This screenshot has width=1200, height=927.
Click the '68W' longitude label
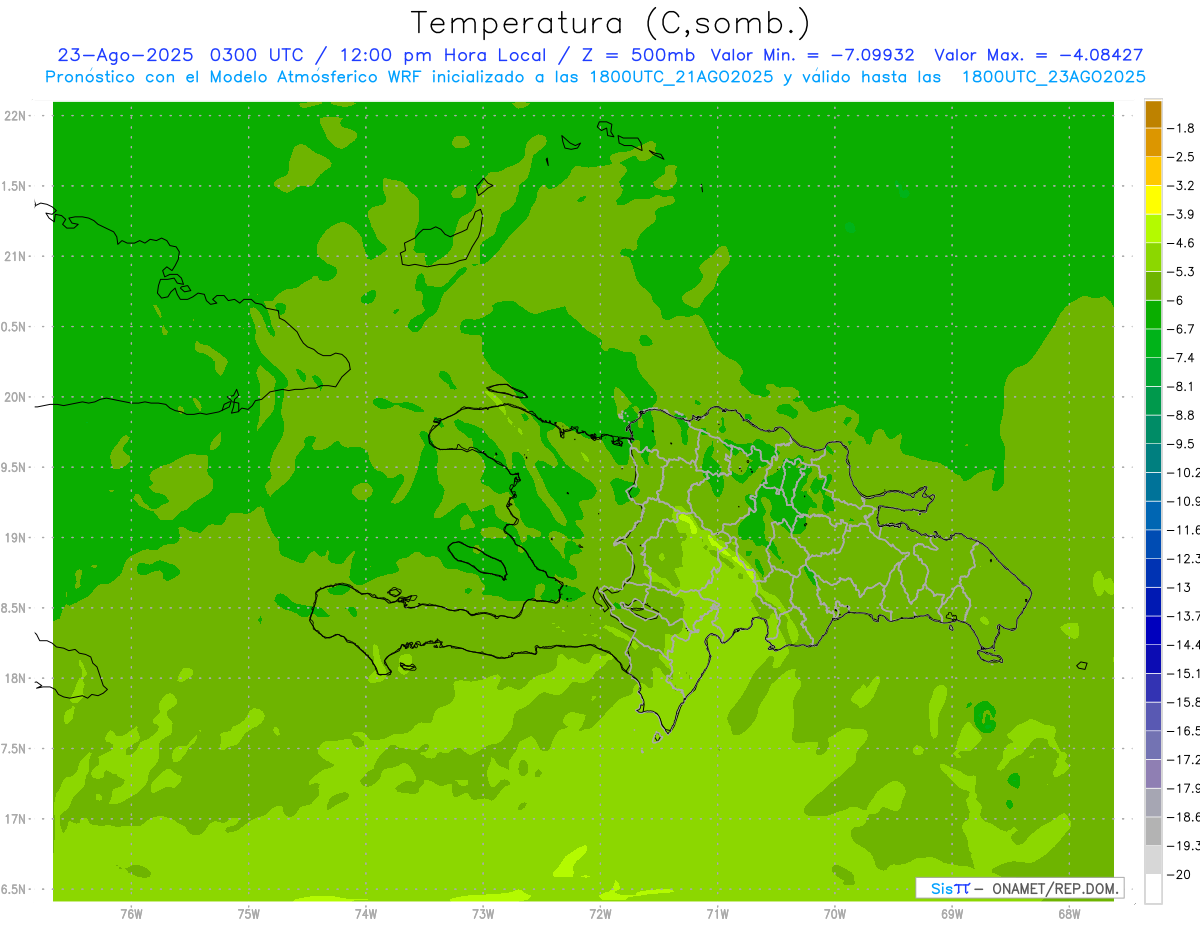(x=1069, y=914)
